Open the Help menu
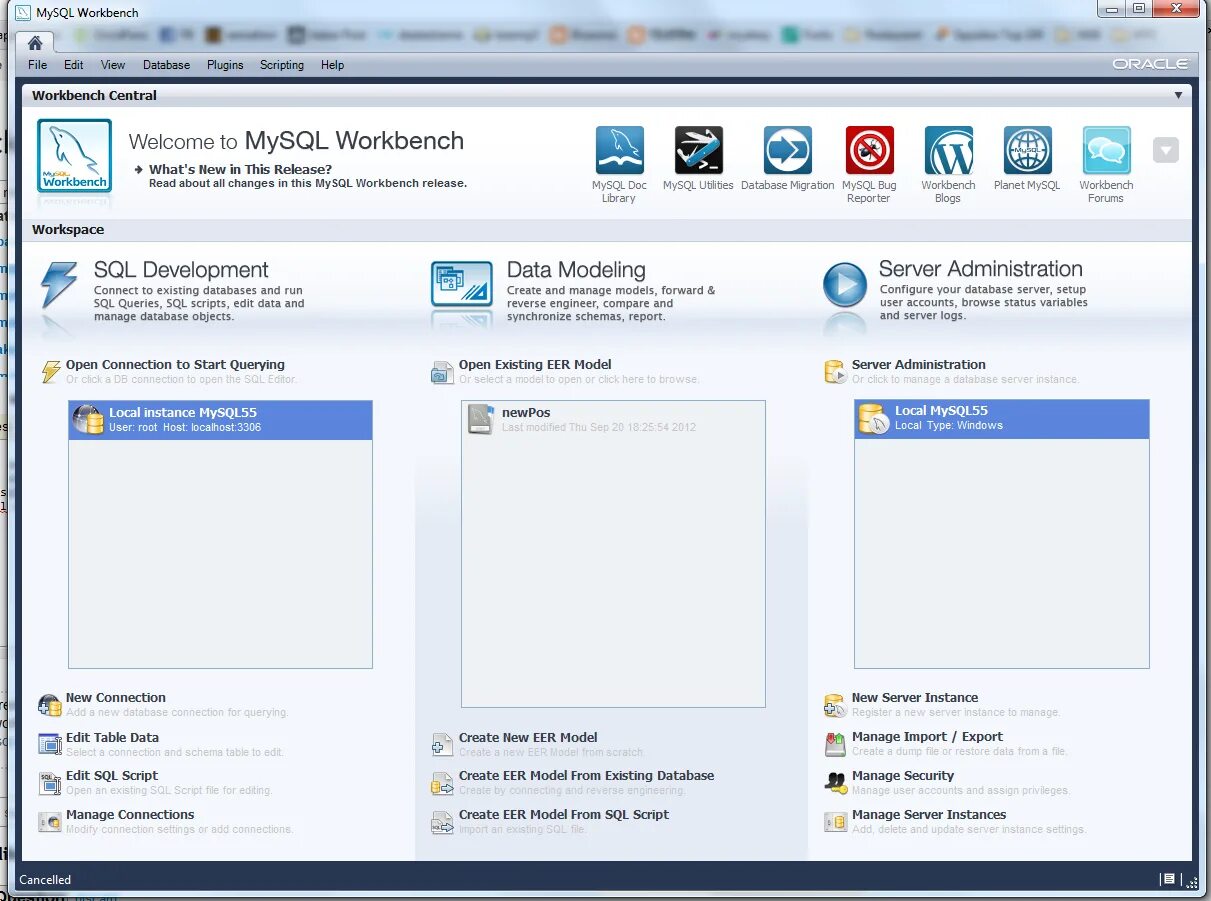Screen dimensions: 1211x901 [x=332, y=65]
